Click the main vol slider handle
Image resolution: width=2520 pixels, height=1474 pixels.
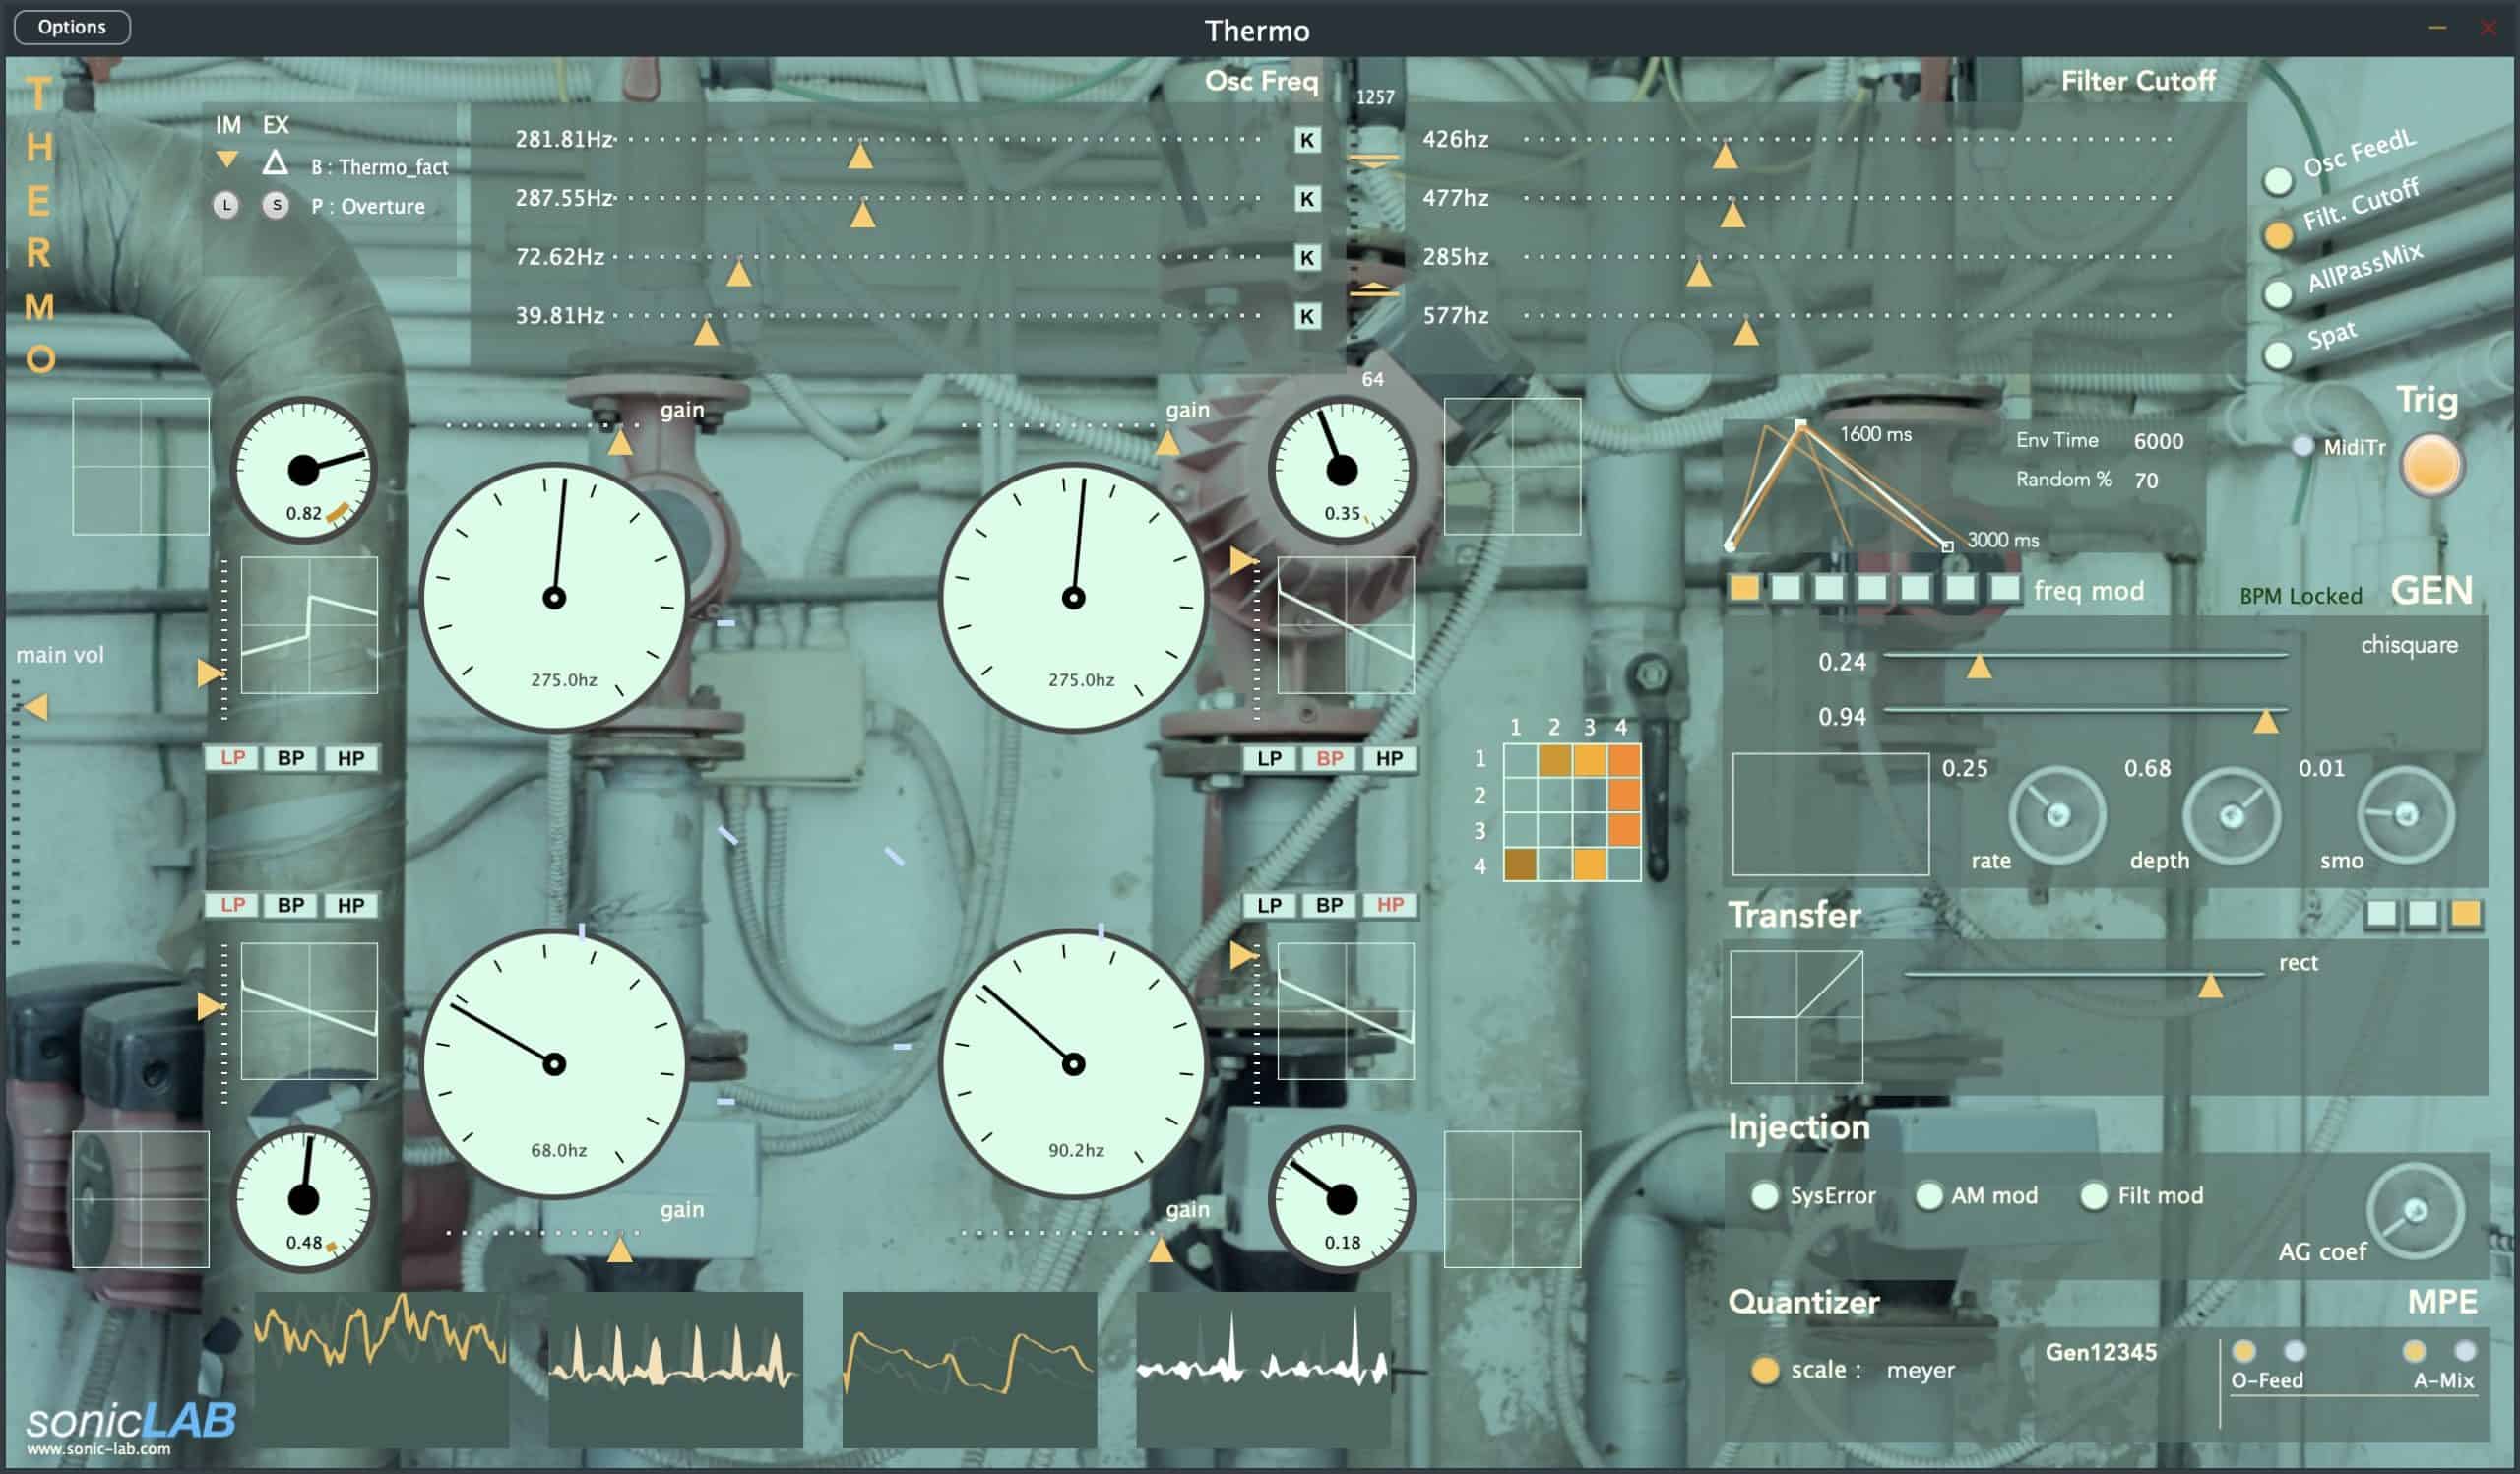pyautogui.click(x=36, y=707)
